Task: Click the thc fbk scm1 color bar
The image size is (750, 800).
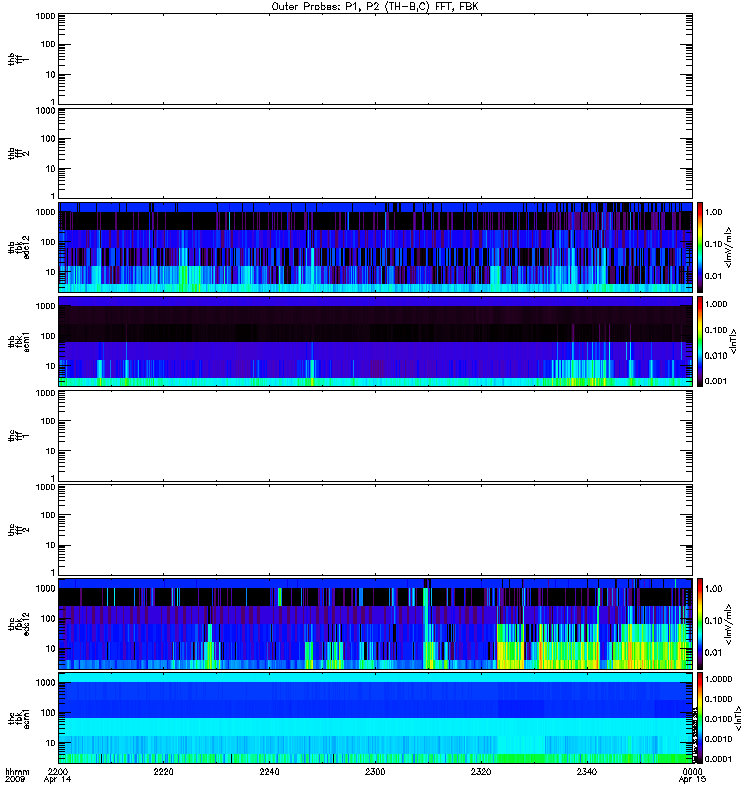Action: point(700,718)
